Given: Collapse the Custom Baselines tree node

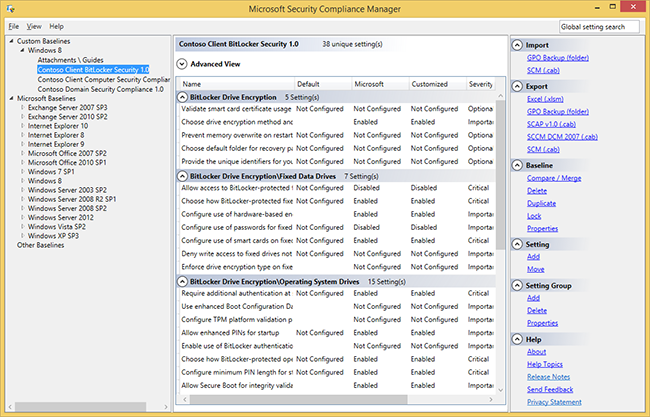Looking at the screenshot, I should [11, 41].
